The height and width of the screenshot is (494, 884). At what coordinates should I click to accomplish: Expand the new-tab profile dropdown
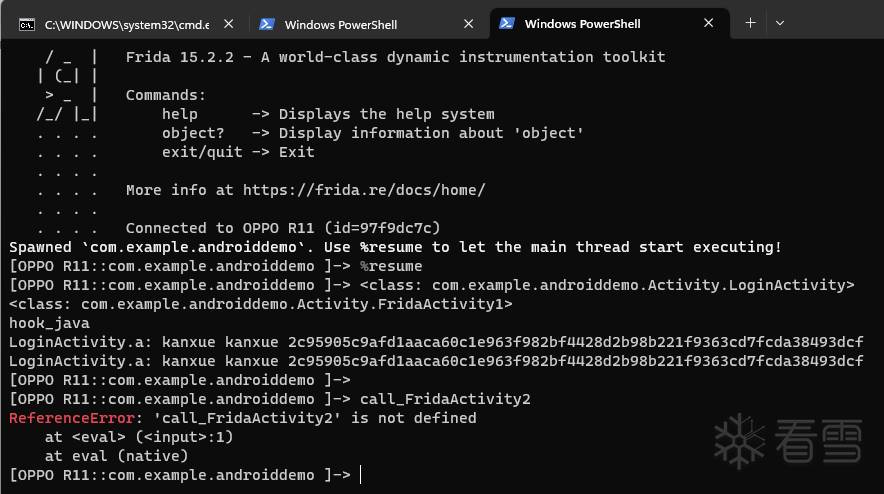(x=780, y=23)
